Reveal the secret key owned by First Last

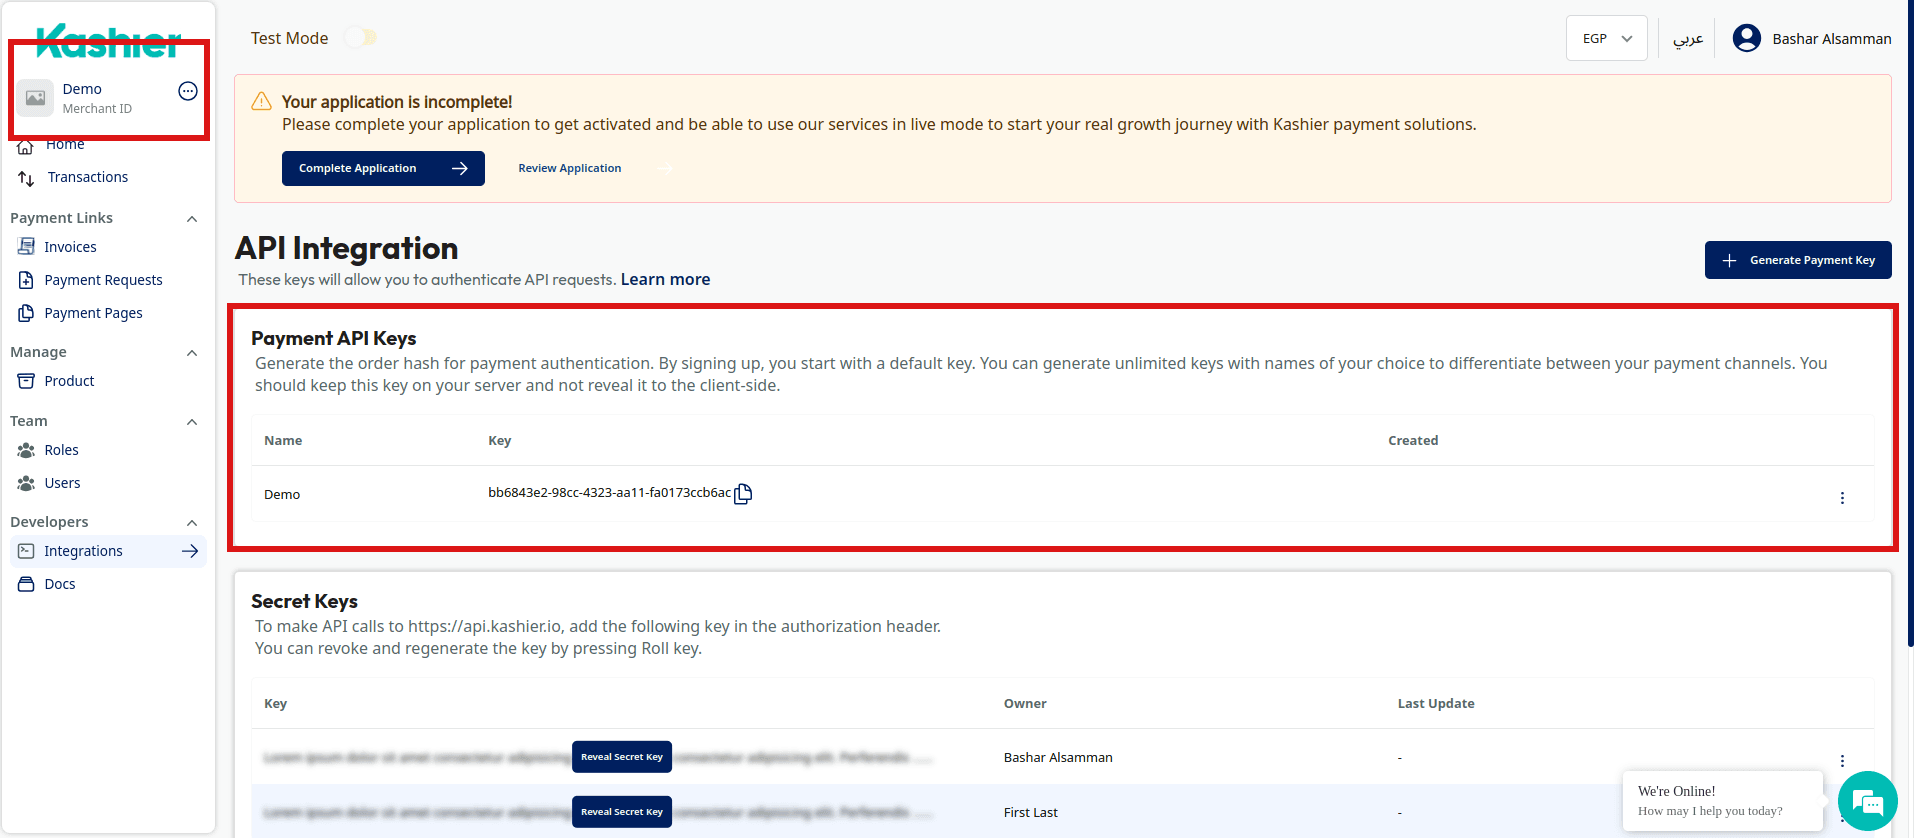622,812
